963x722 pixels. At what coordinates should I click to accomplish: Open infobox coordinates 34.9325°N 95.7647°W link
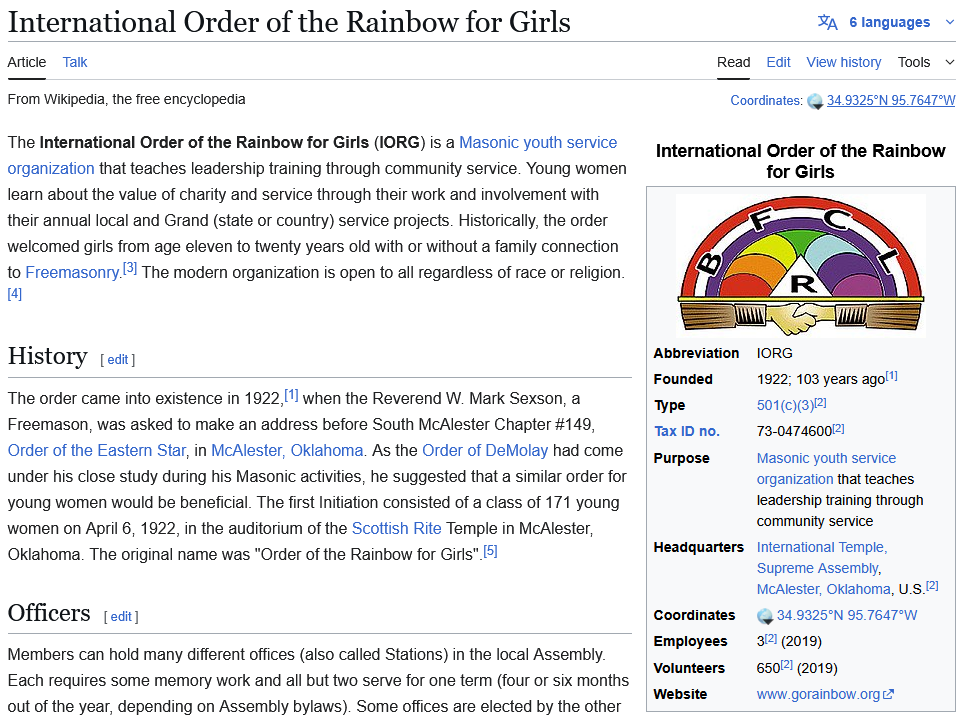(x=846, y=615)
